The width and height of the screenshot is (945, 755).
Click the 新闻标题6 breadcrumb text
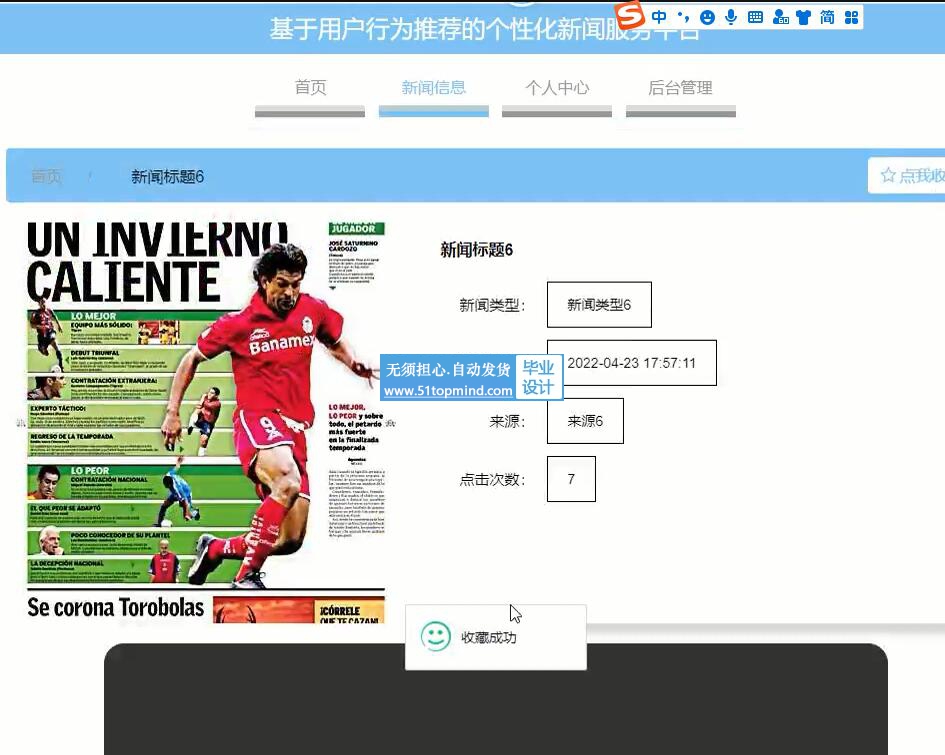pos(168,177)
